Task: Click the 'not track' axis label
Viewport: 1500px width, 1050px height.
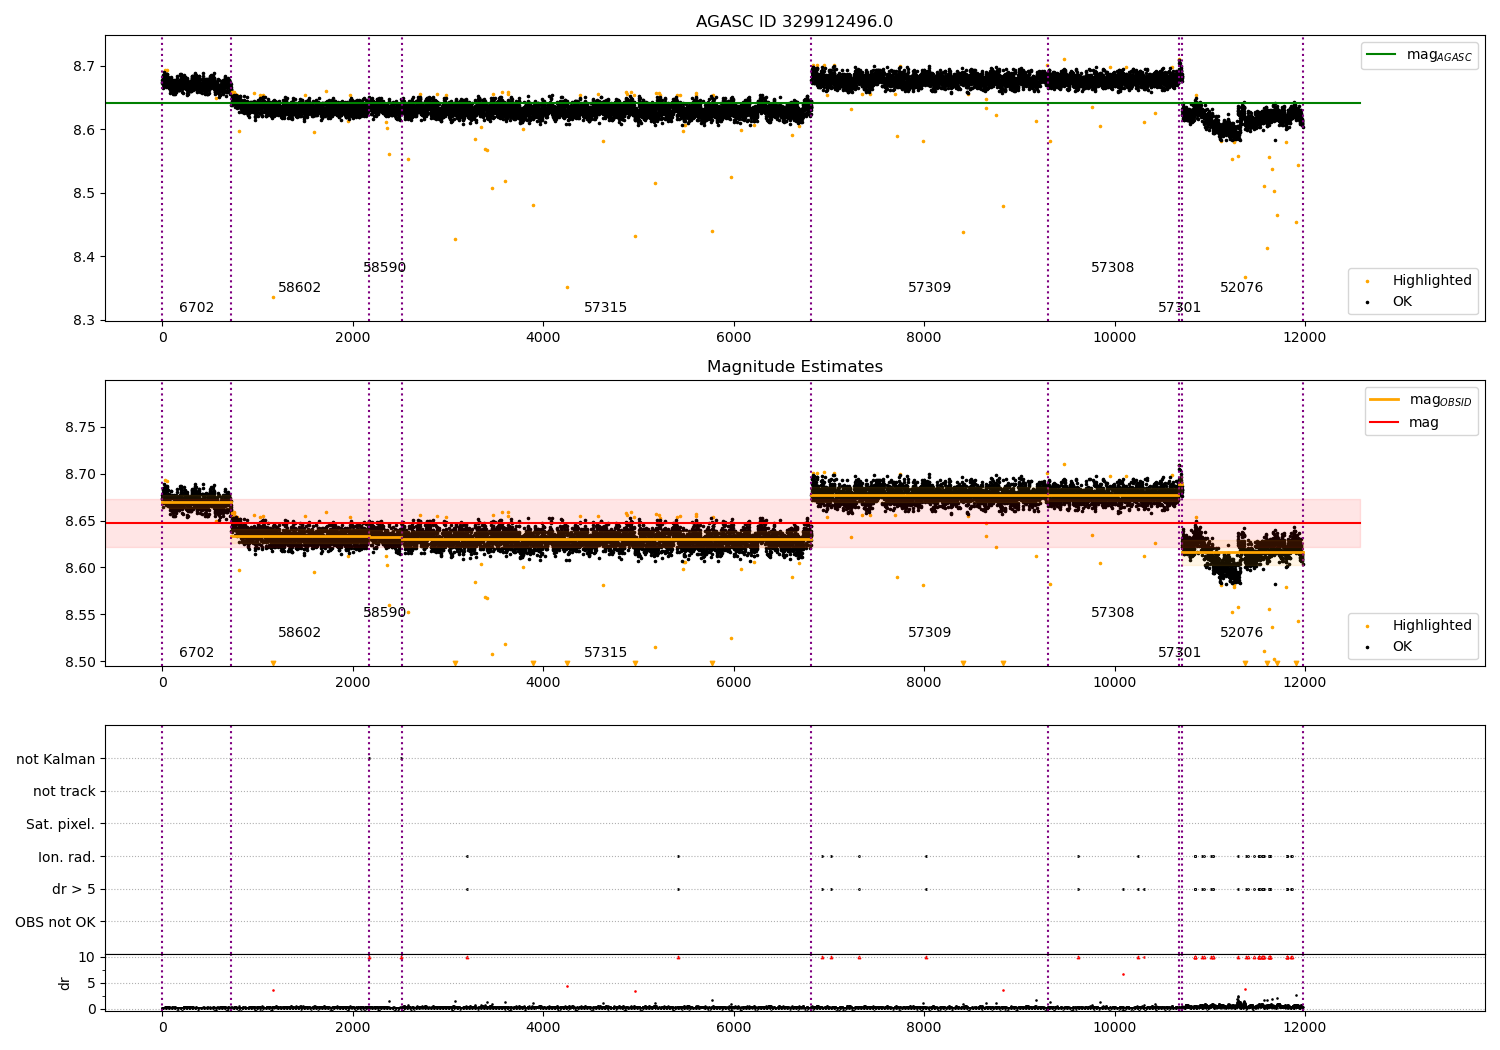Action: click(64, 792)
